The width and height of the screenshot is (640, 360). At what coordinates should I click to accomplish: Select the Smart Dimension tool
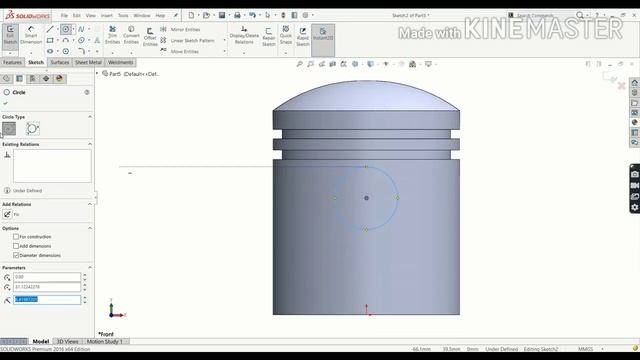tap(31, 36)
